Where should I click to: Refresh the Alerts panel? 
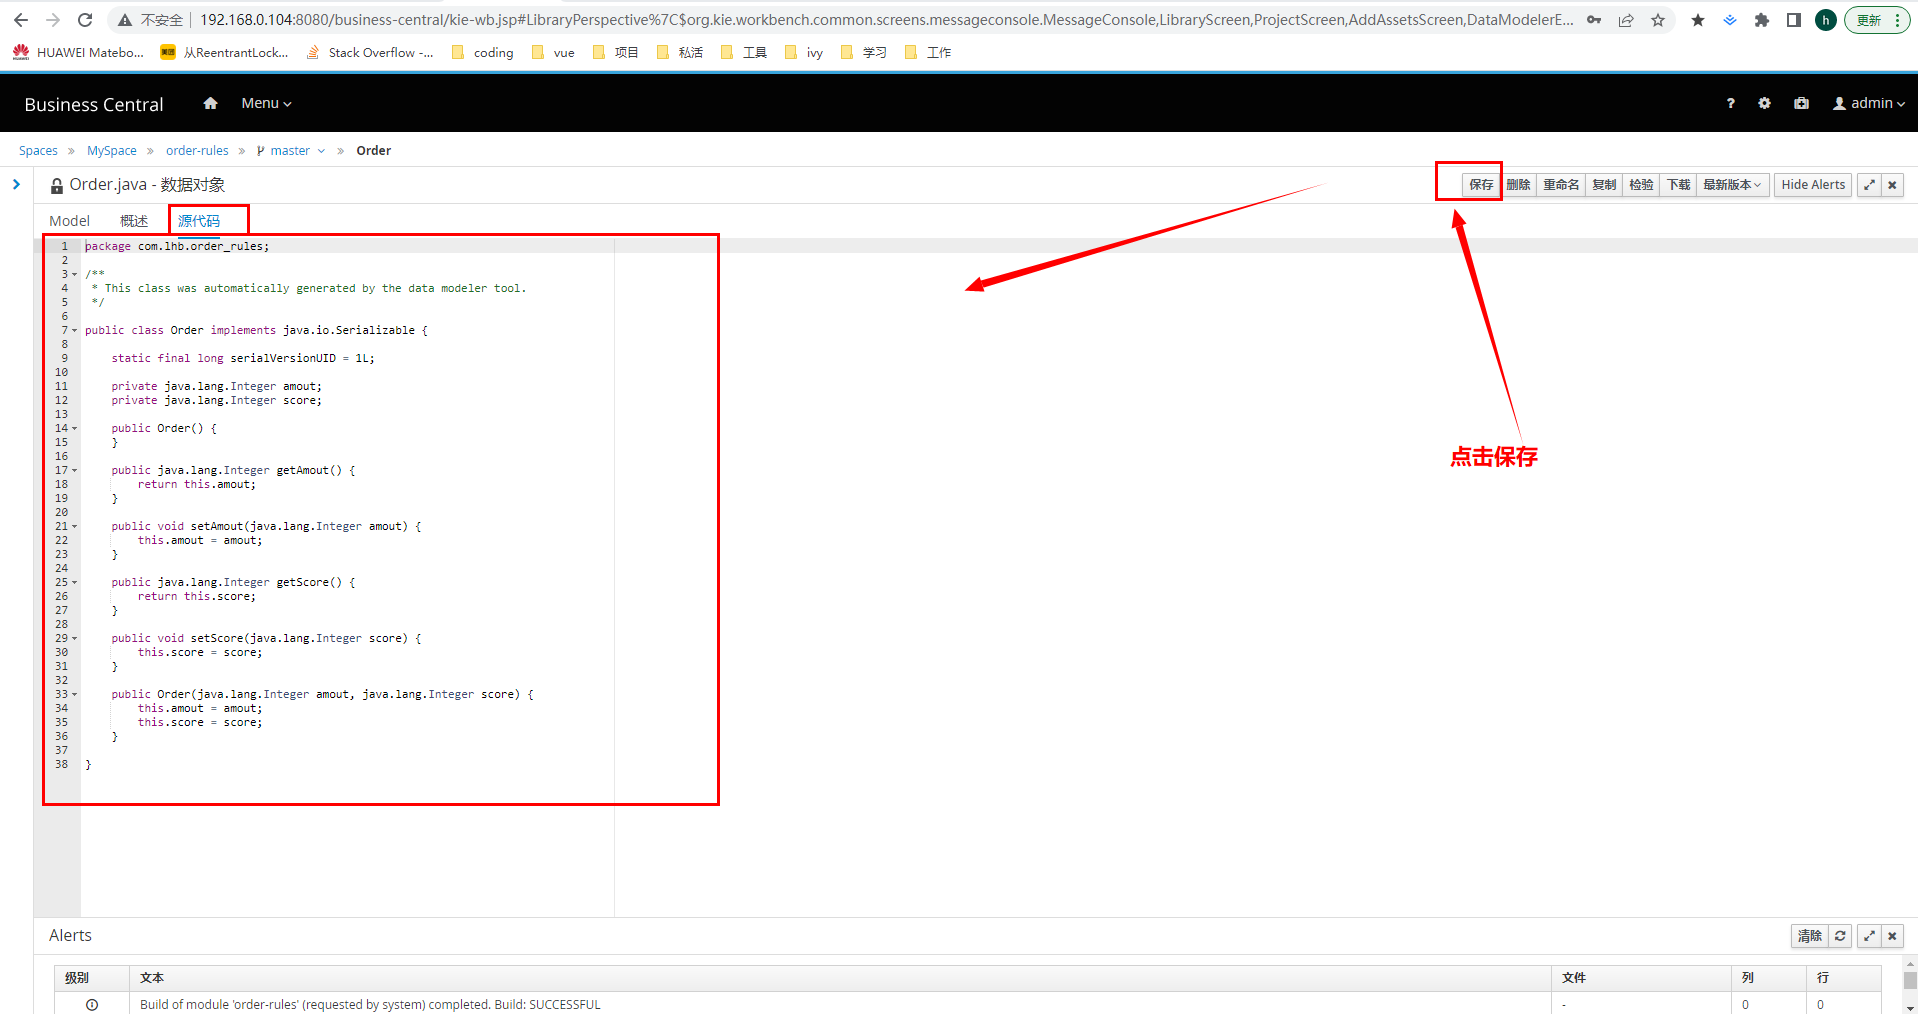click(x=1840, y=936)
